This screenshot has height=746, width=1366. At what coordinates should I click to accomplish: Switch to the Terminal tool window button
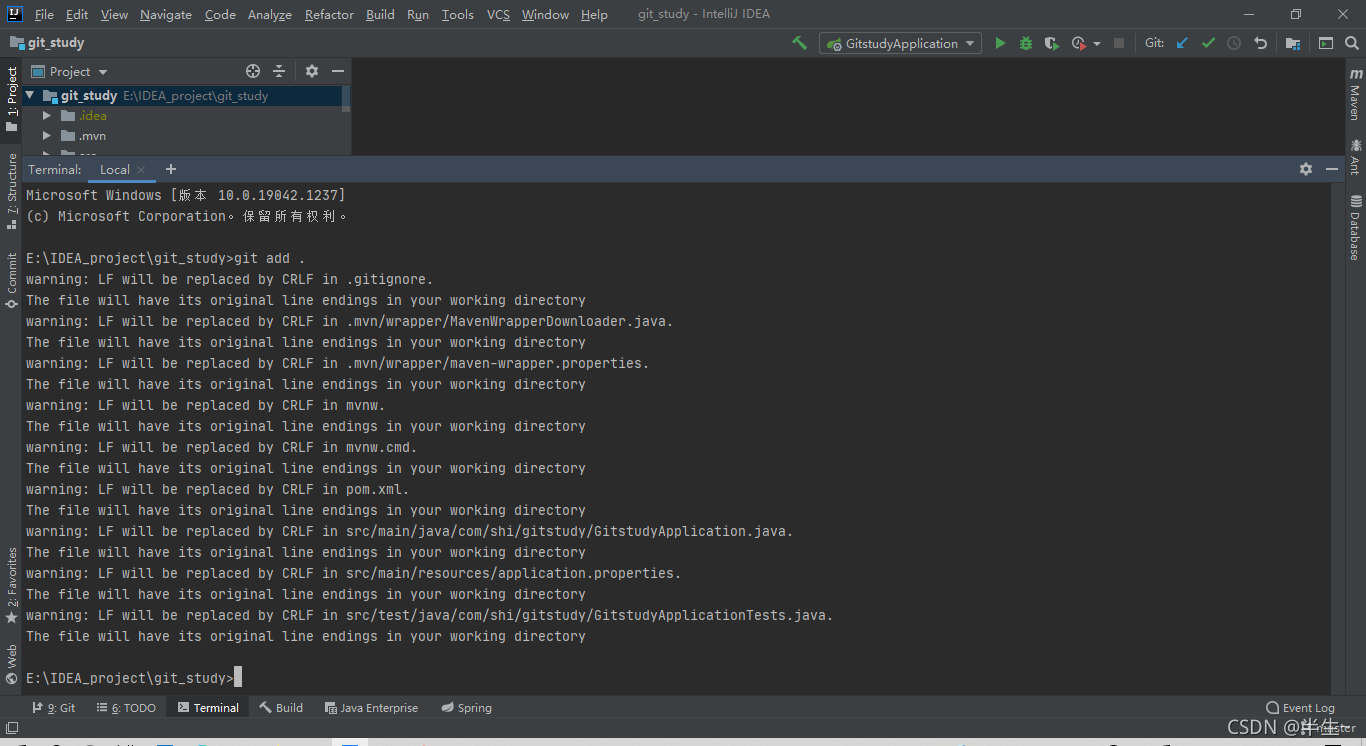[208, 707]
